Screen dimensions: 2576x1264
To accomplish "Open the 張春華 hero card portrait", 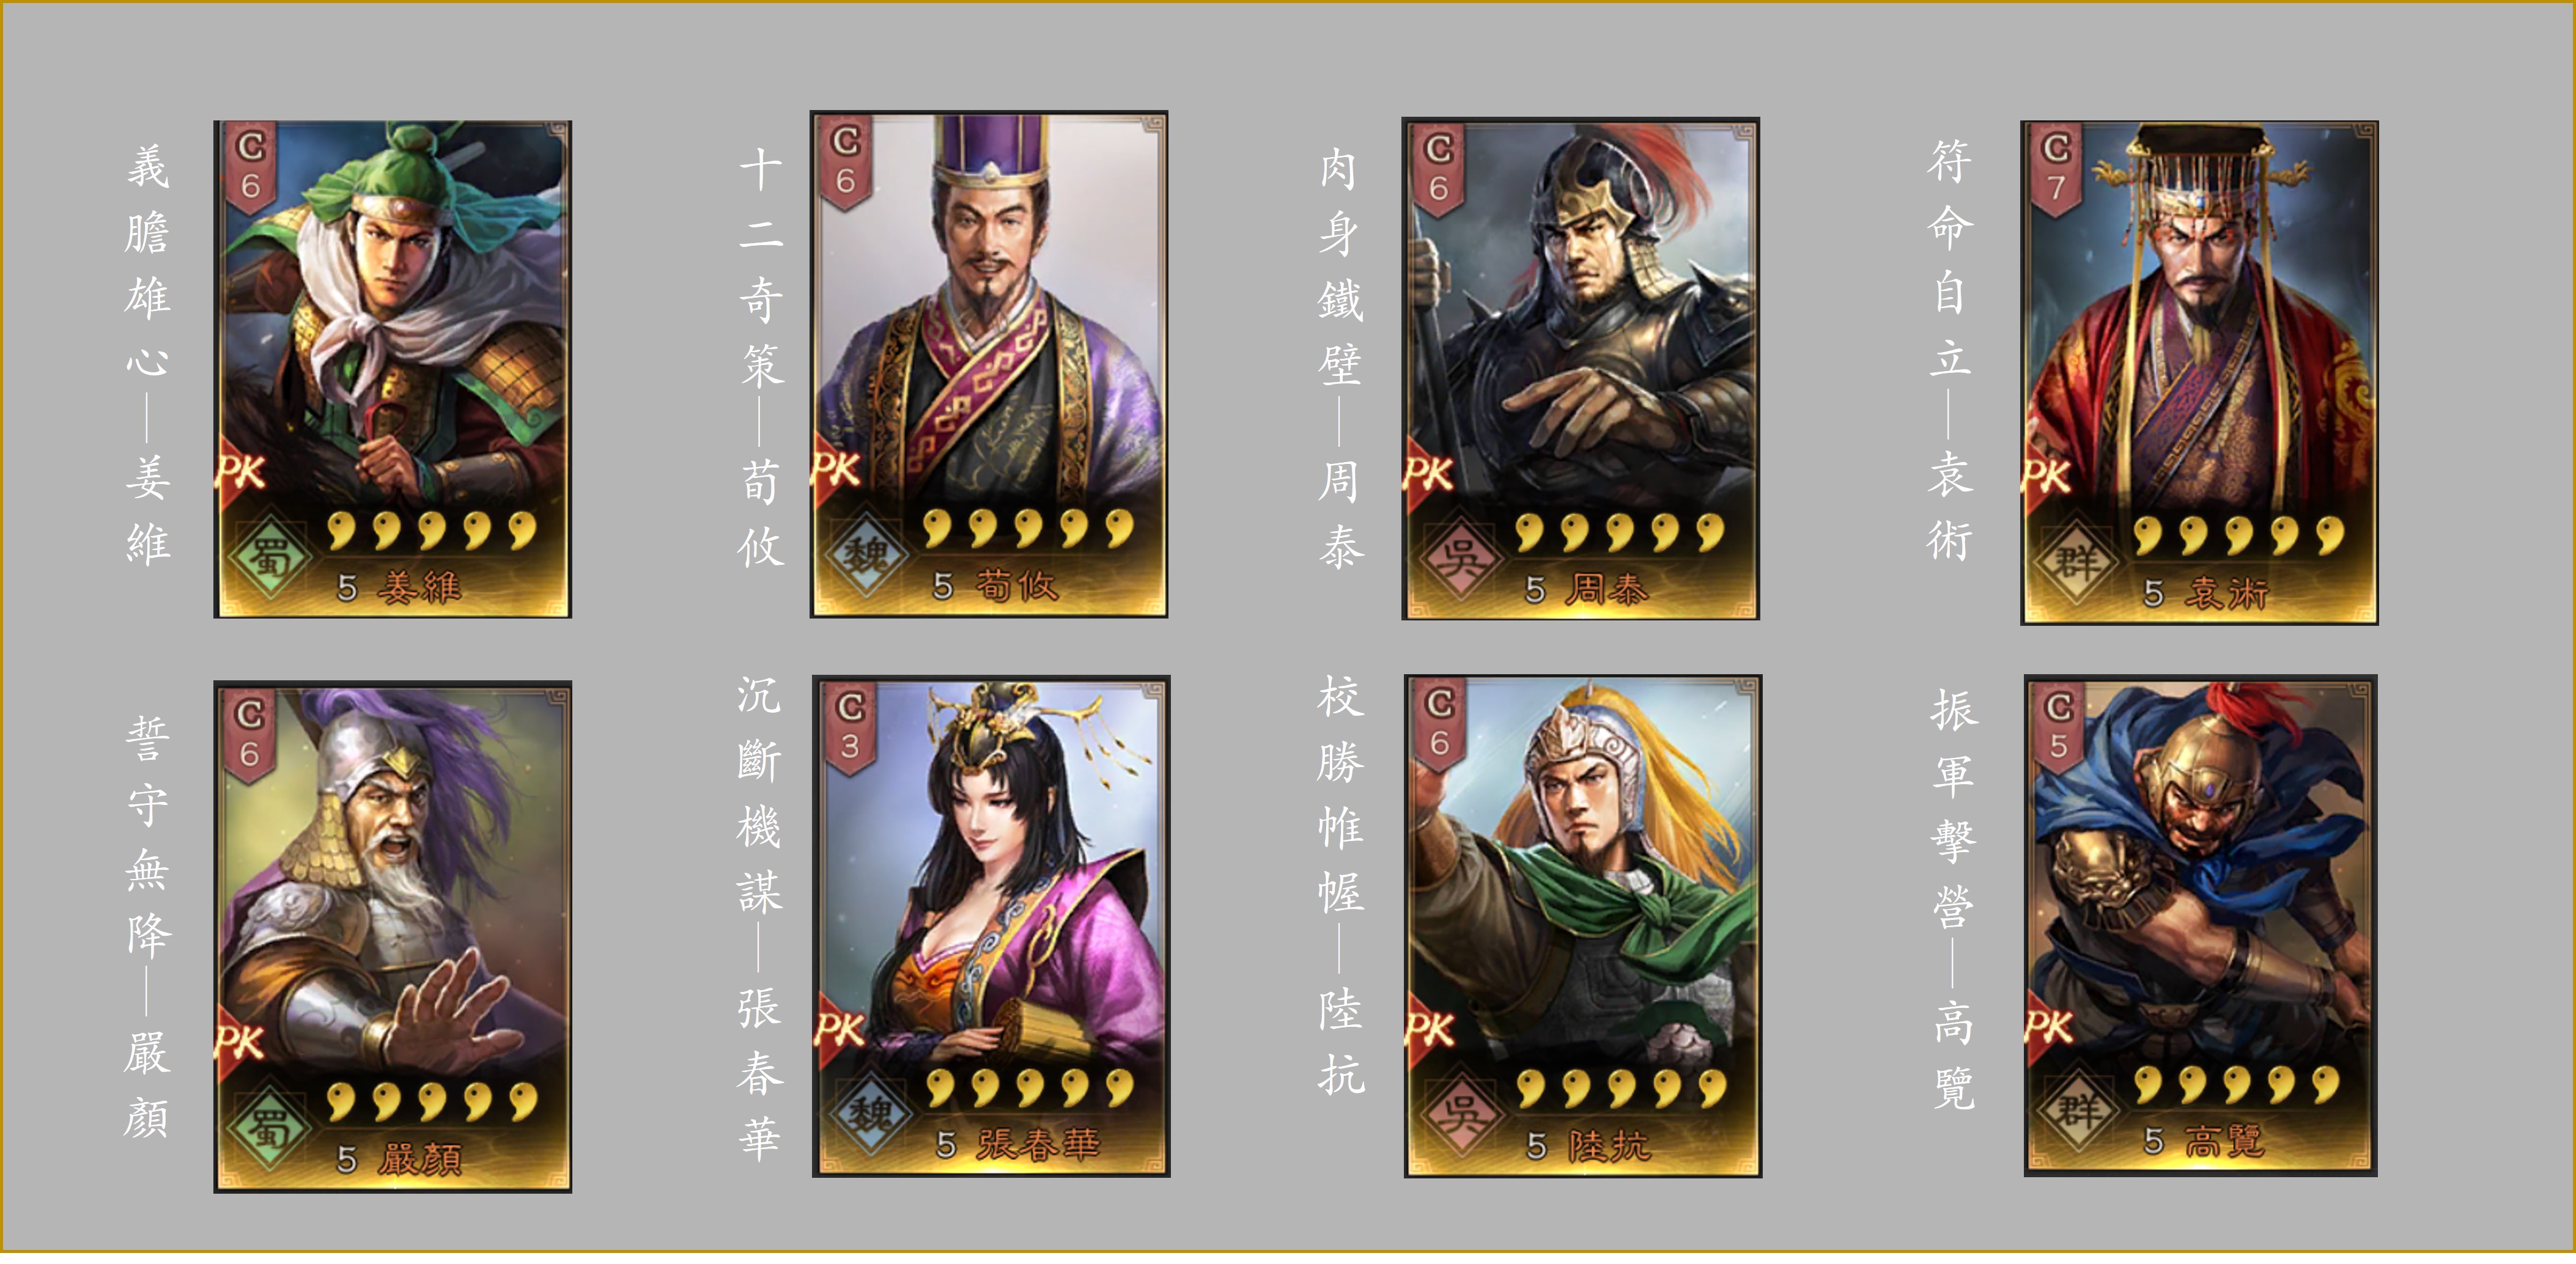I will [x=990, y=926].
